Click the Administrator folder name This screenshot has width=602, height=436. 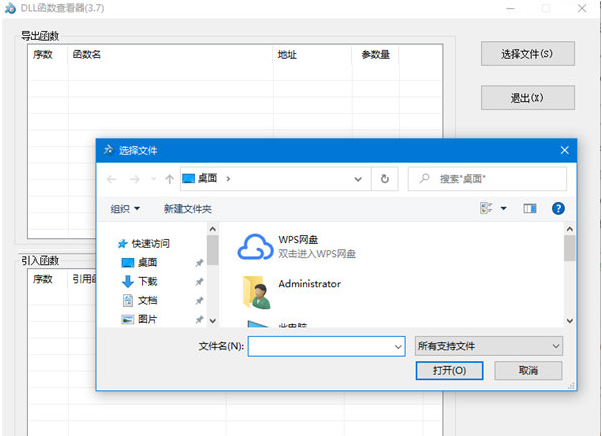click(309, 284)
